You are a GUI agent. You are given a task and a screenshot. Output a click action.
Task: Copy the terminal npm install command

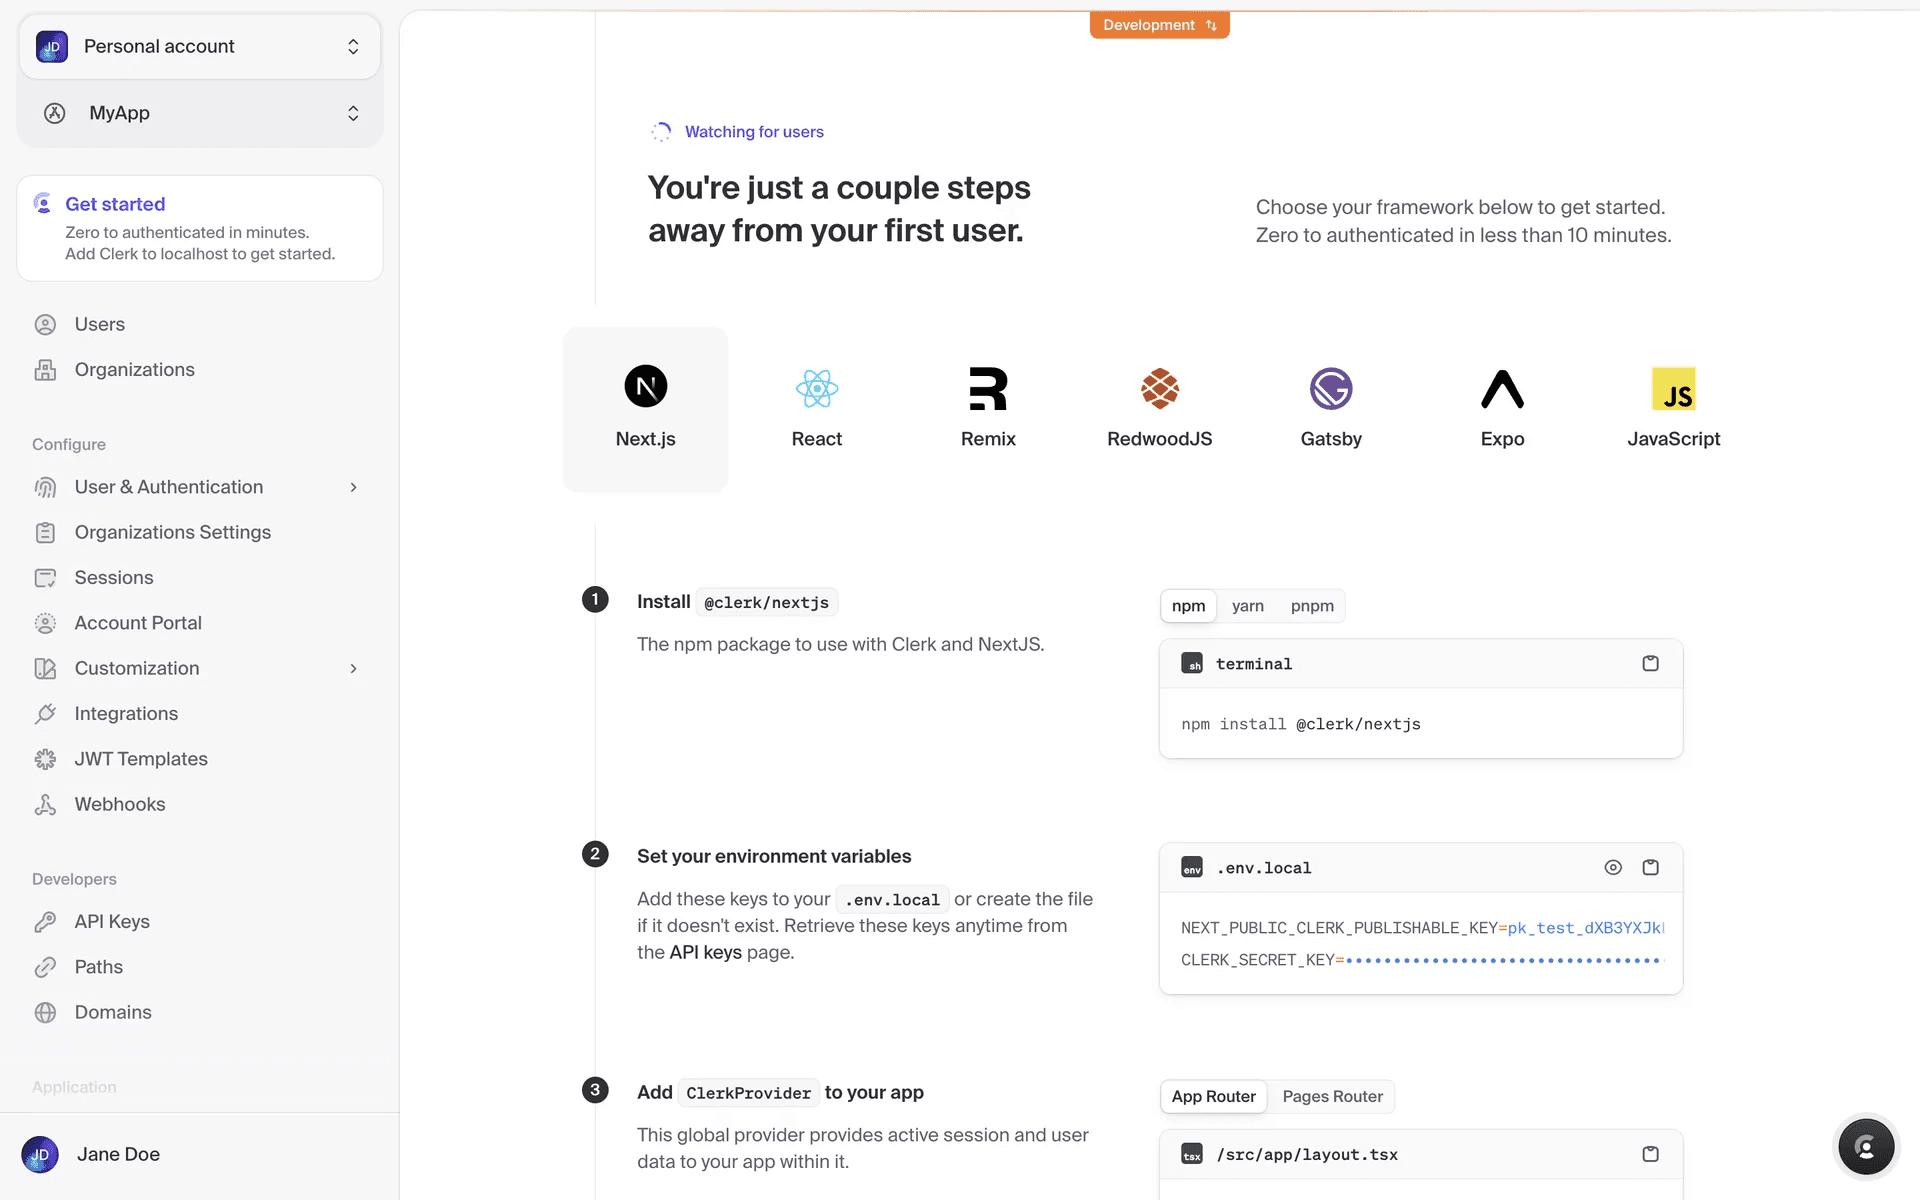pyautogui.click(x=1650, y=664)
